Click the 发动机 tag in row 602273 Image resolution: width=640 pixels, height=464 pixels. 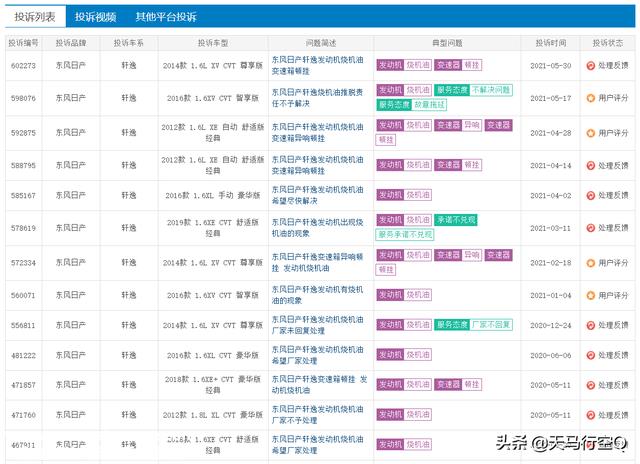click(x=390, y=65)
